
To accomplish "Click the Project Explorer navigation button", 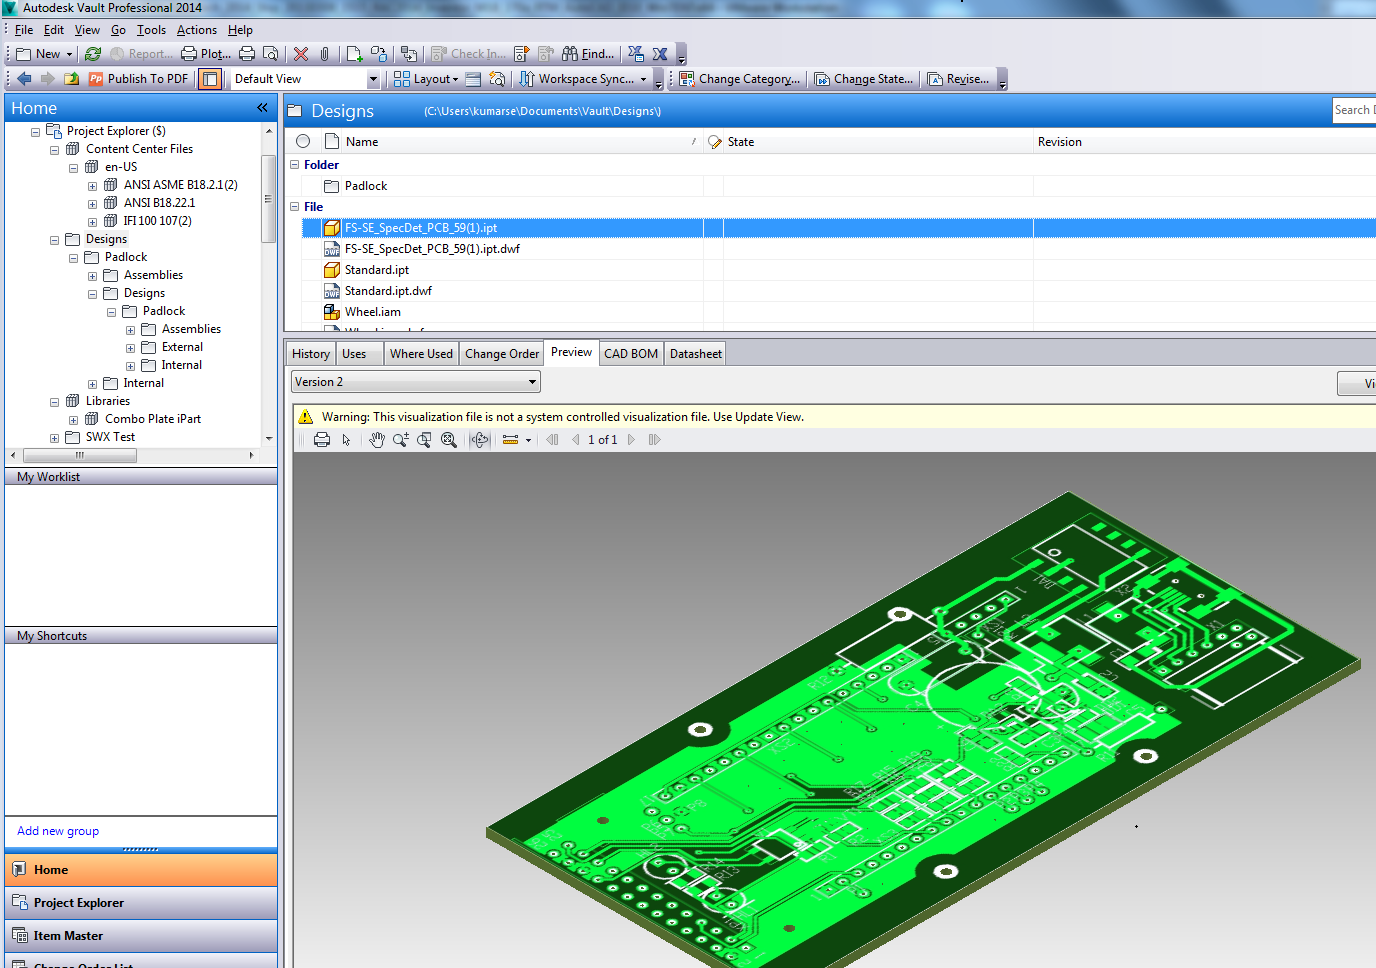I will pos(141,903).
